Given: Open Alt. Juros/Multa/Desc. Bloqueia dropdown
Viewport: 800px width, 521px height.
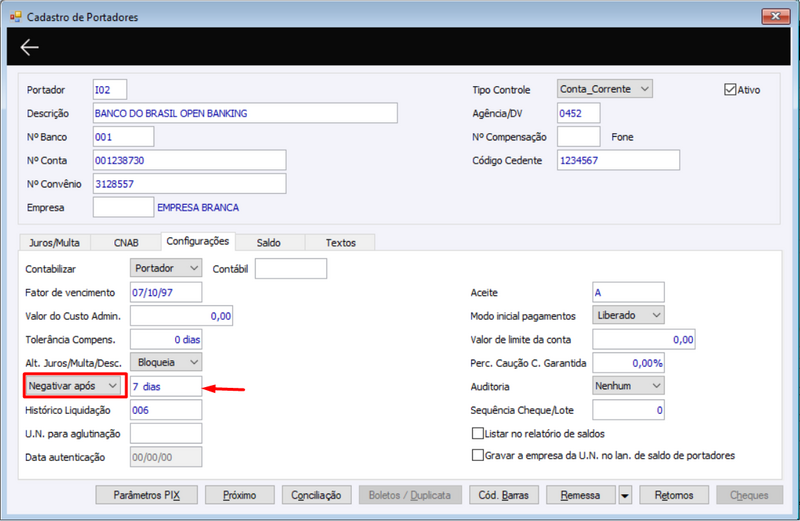Looking at the screenshot, I should pos(166,362).
